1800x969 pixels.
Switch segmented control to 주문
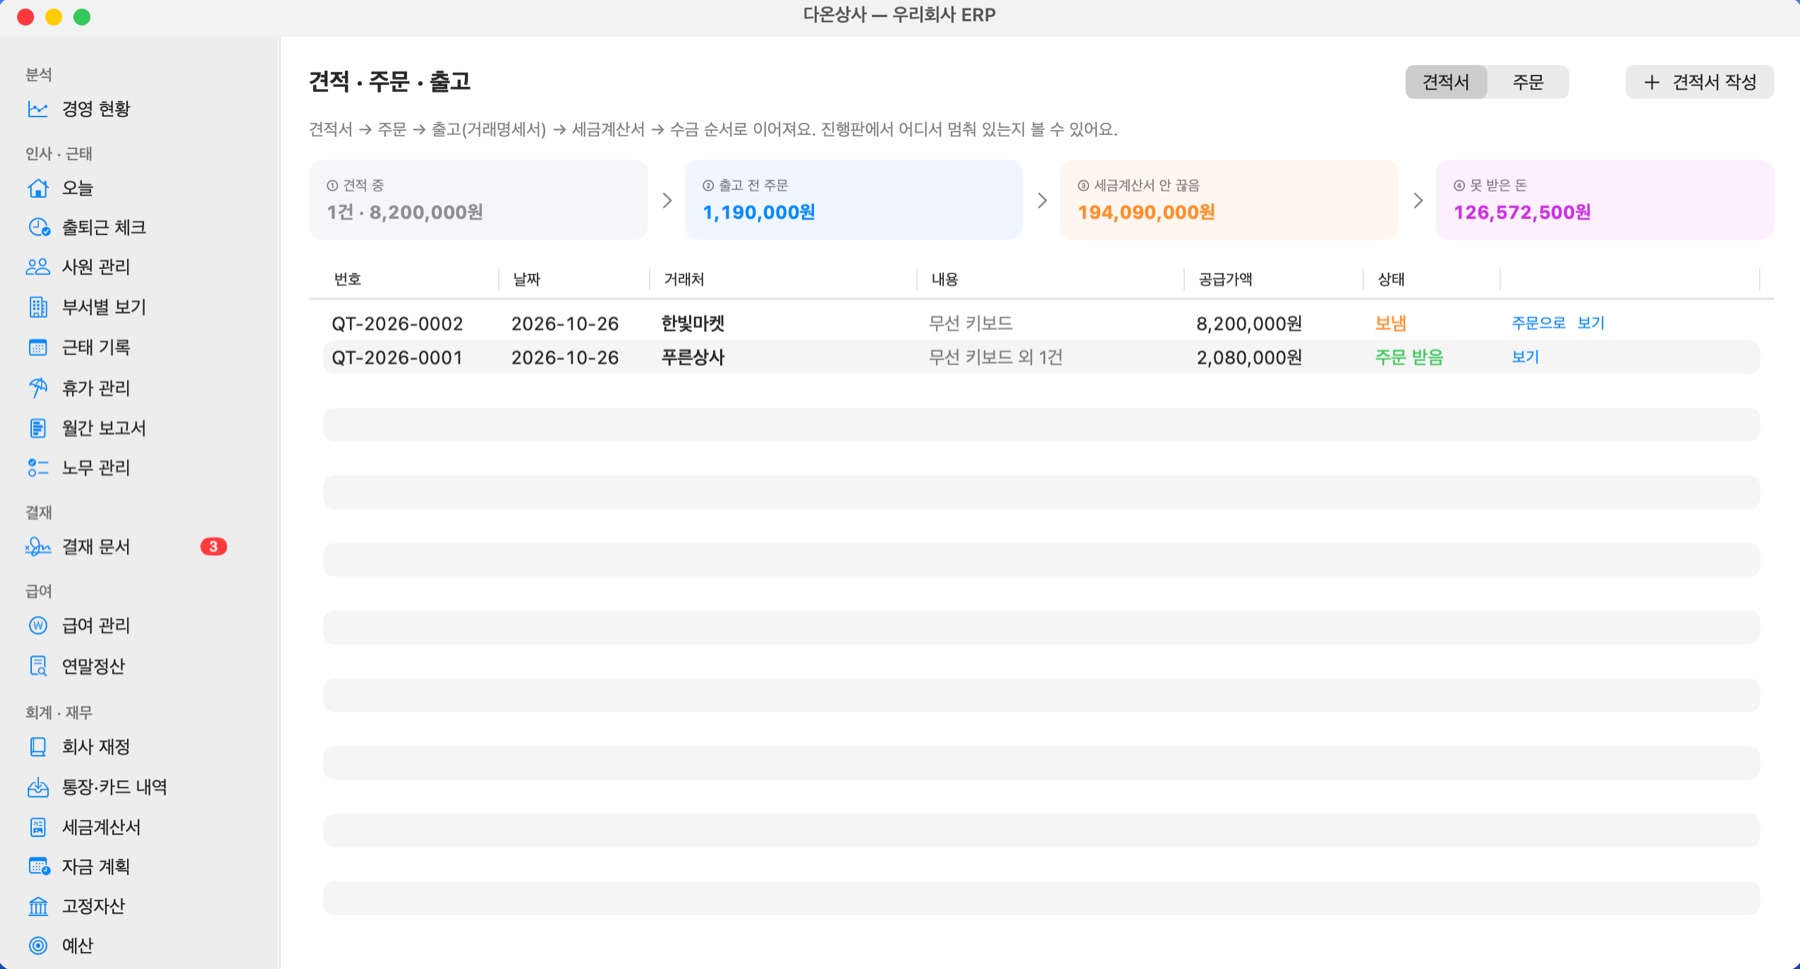1527,82
